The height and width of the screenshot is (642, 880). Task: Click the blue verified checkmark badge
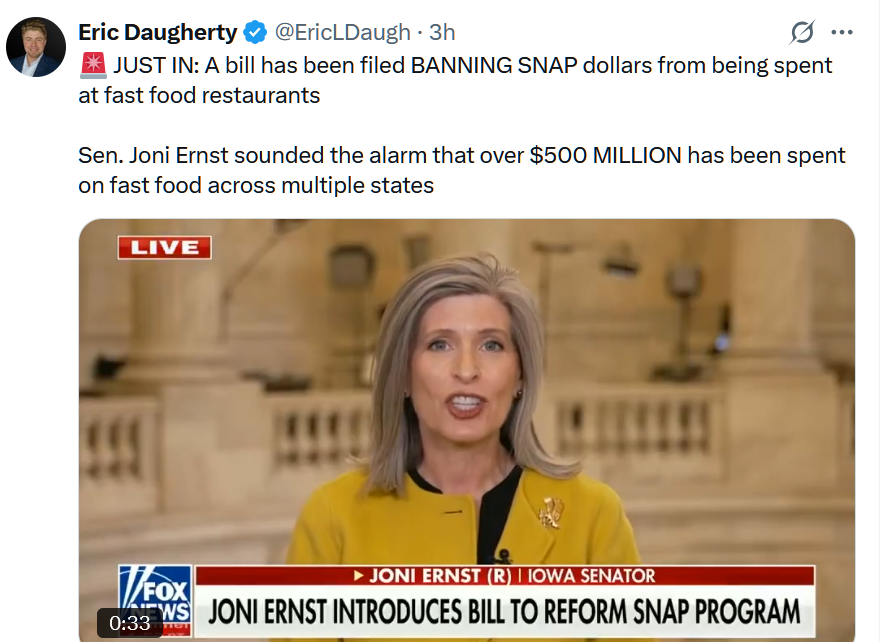pyautogui.click(x=255, y=32)
